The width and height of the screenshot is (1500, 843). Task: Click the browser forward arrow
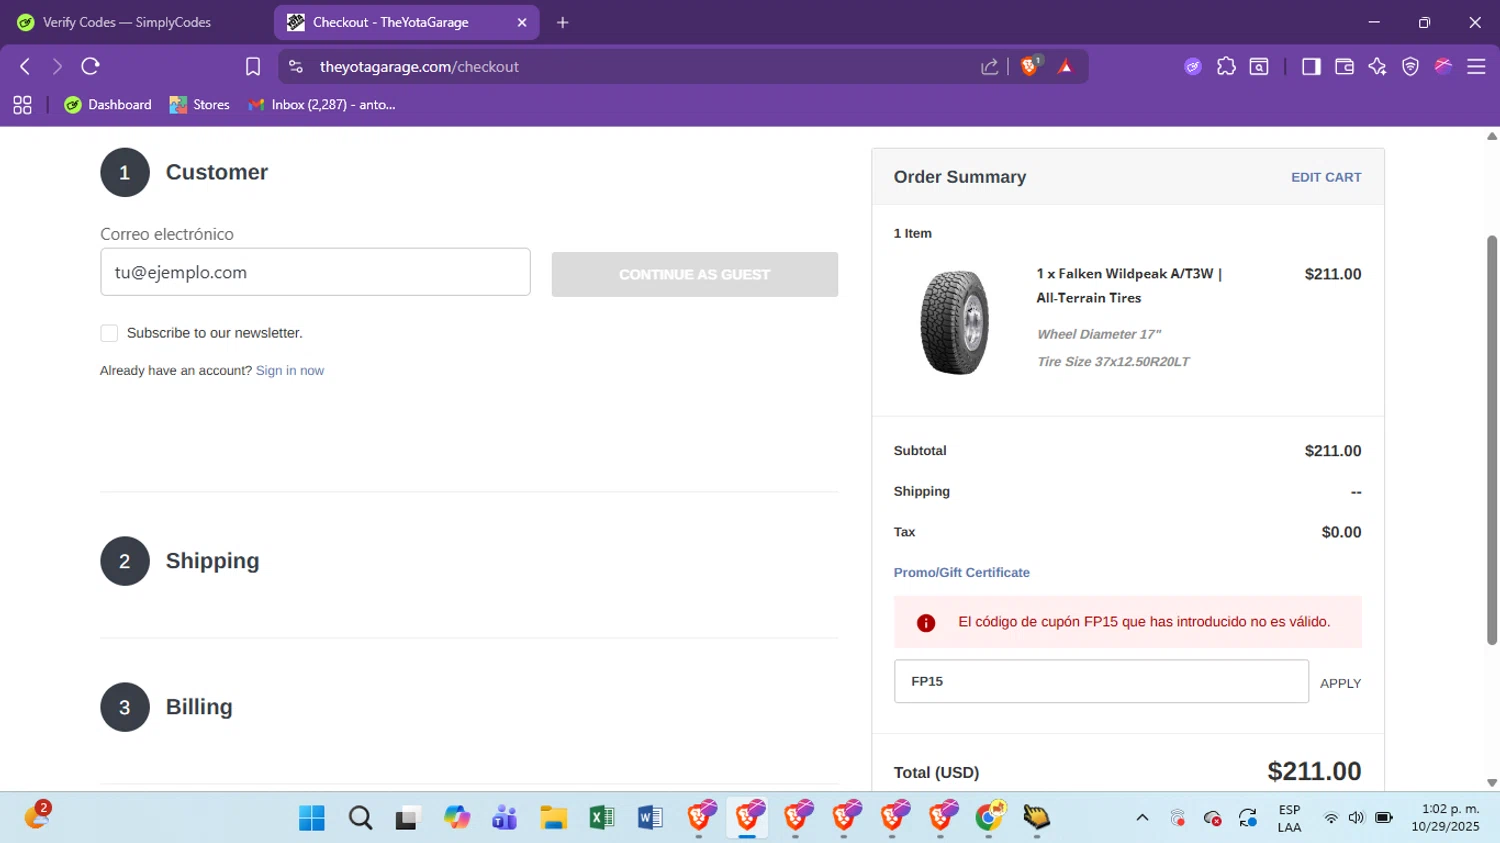[57, 66]
